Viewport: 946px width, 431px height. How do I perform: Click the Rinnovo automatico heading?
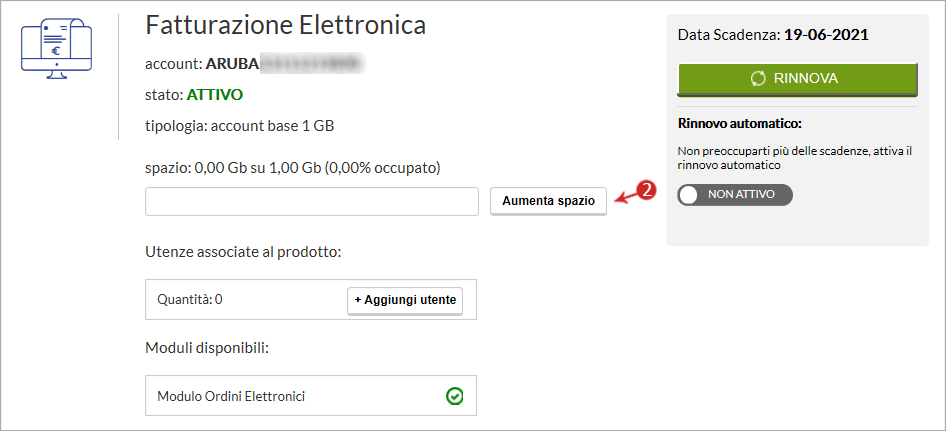point(740,124)
